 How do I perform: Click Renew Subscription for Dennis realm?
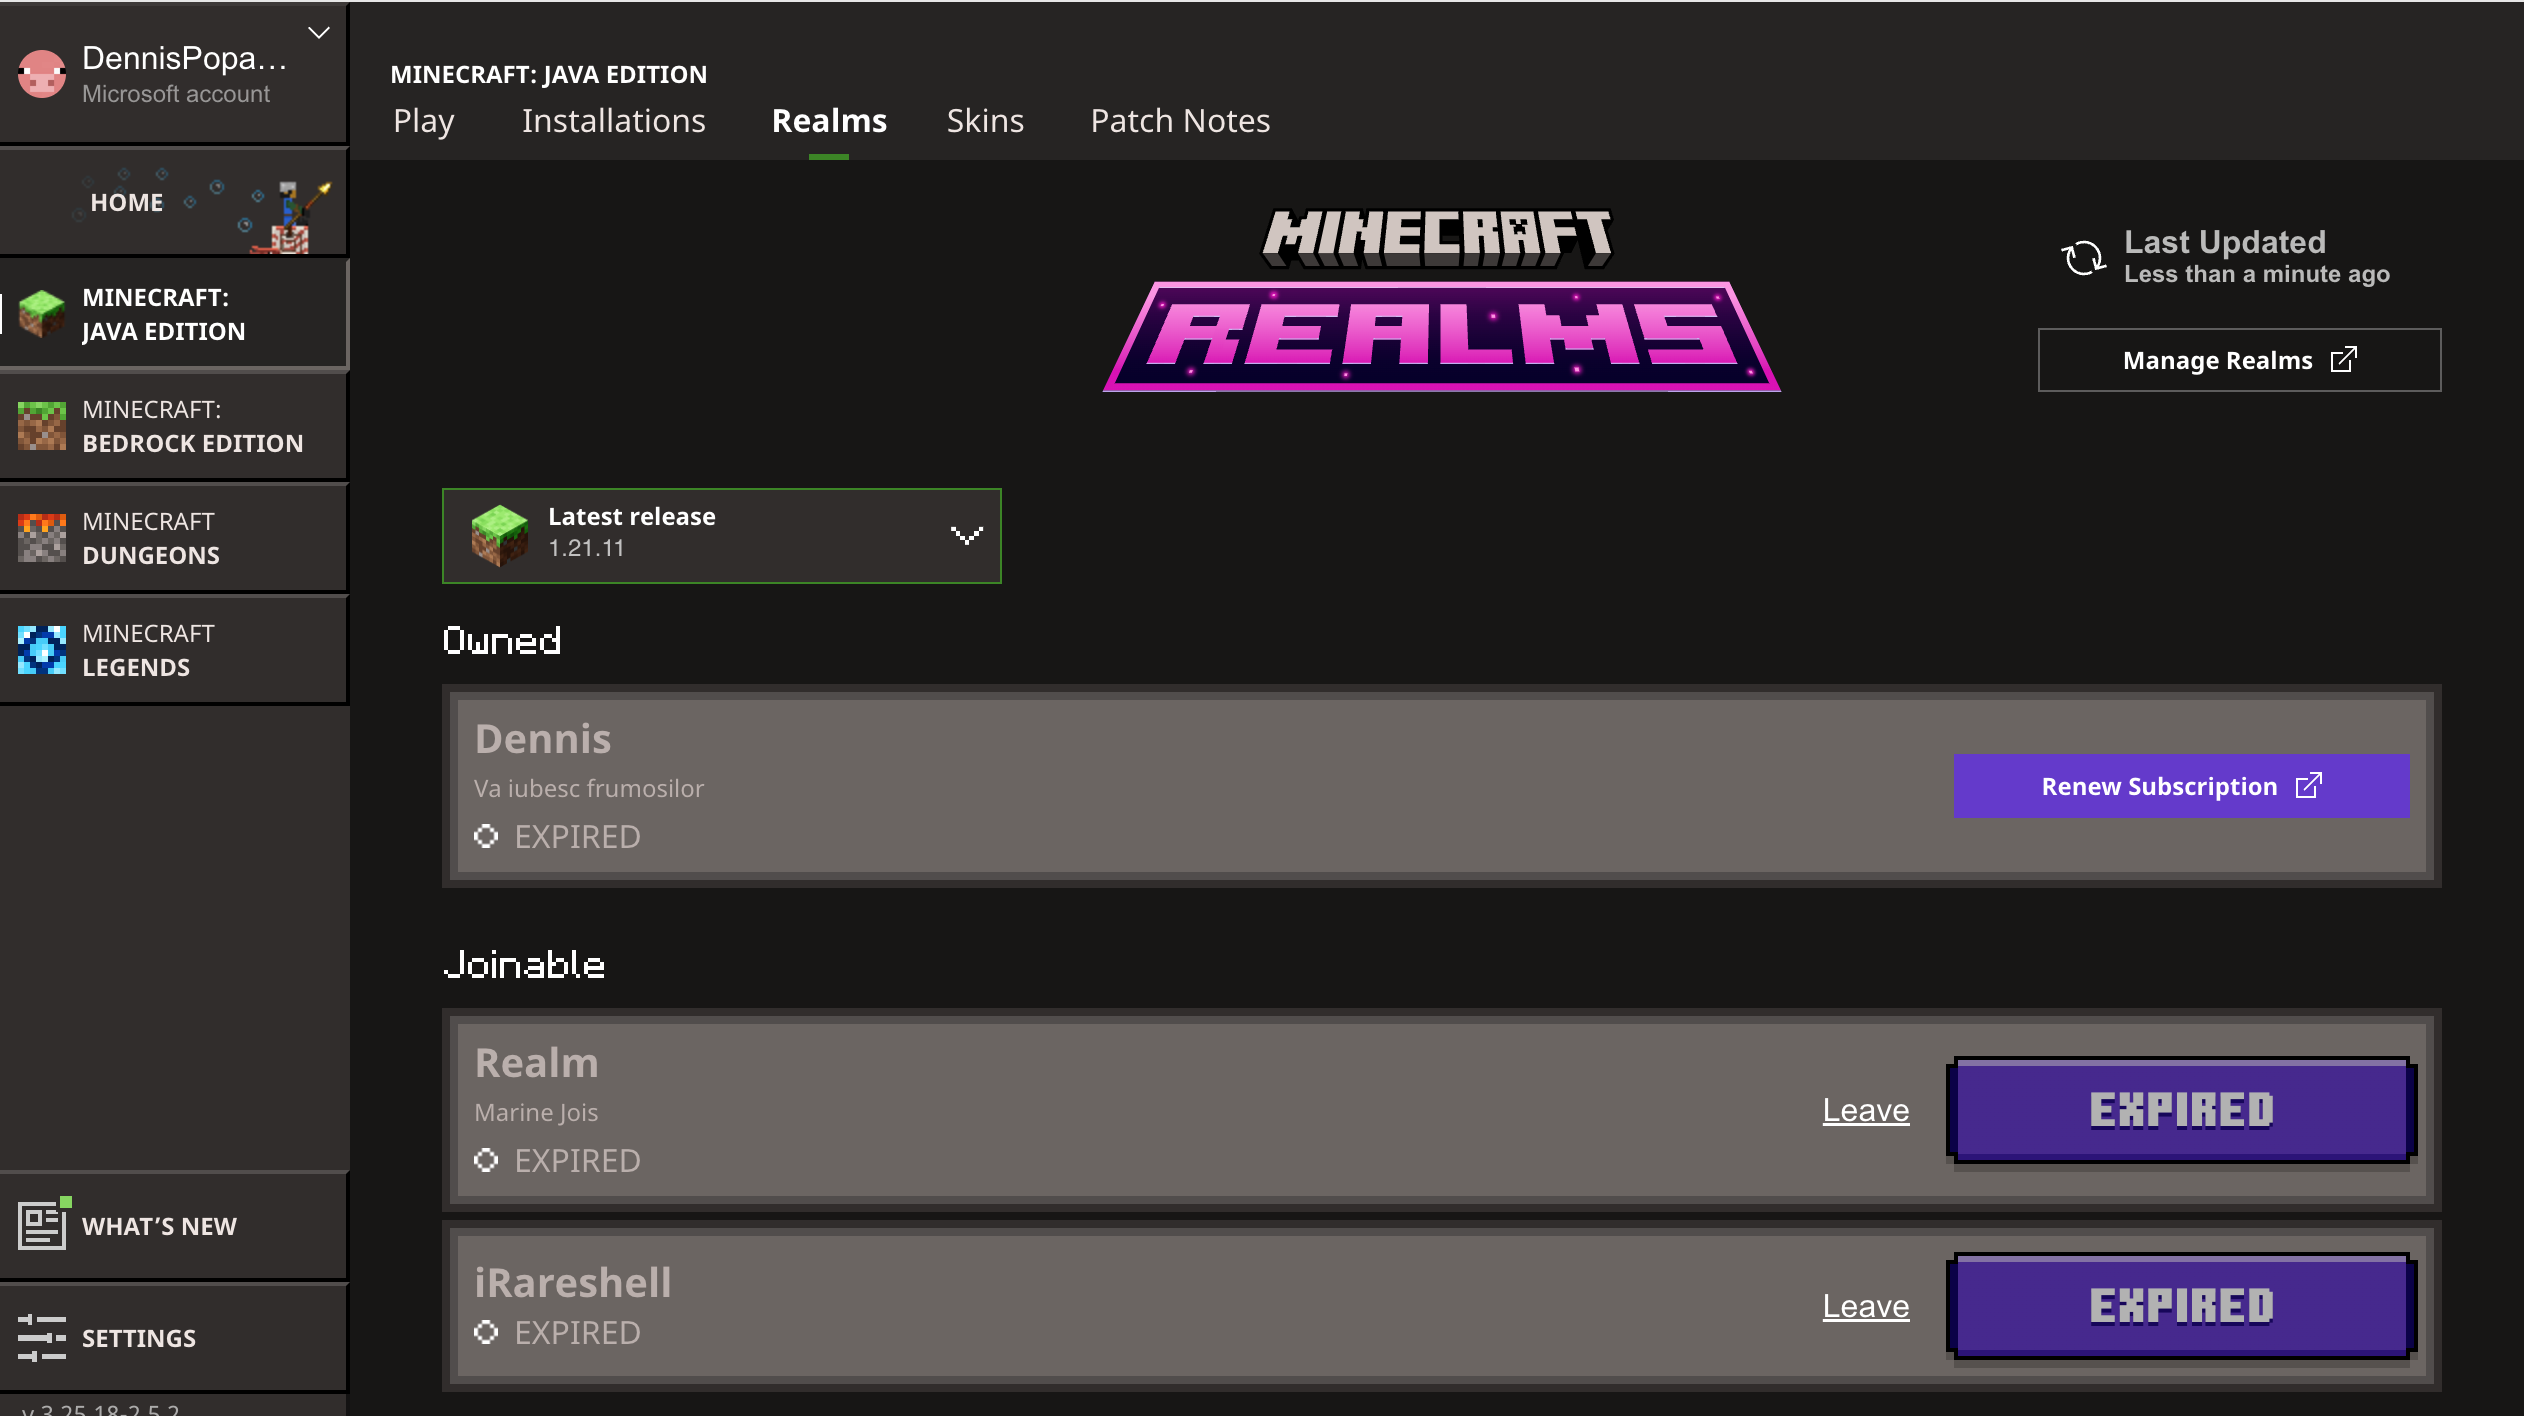coord(2180,786)
